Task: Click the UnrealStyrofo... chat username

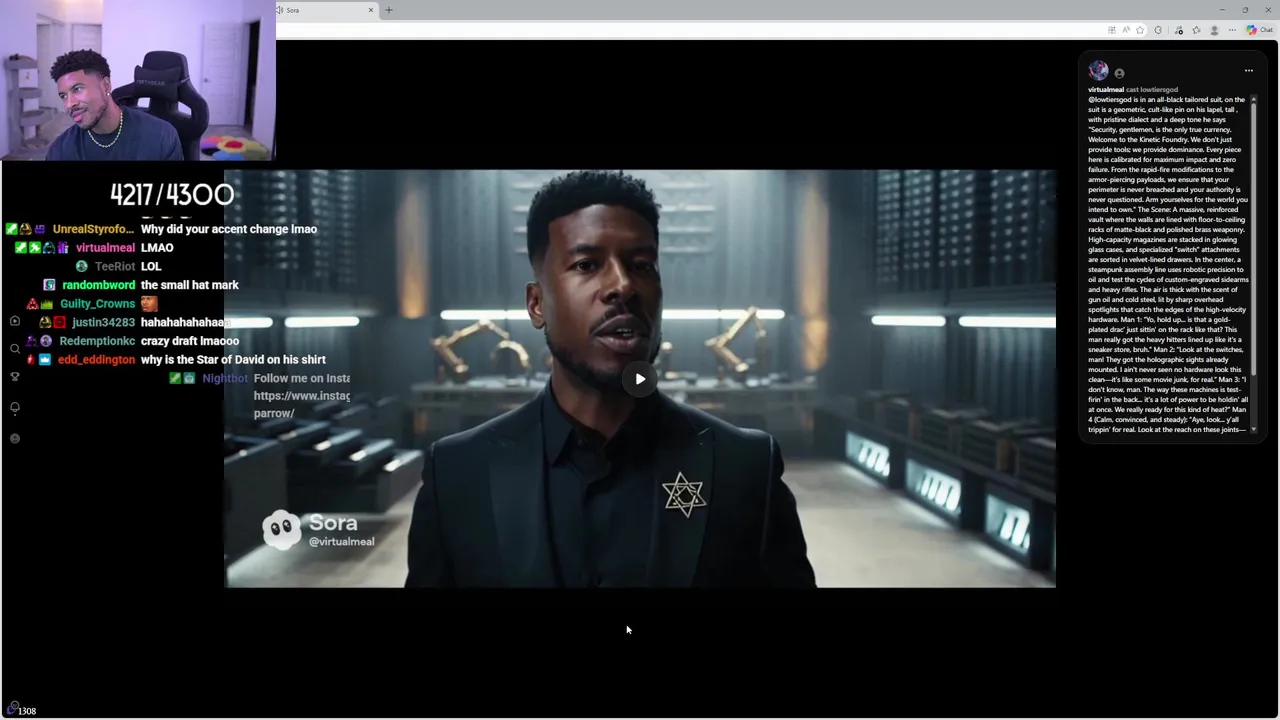Action: pos(93,229)
